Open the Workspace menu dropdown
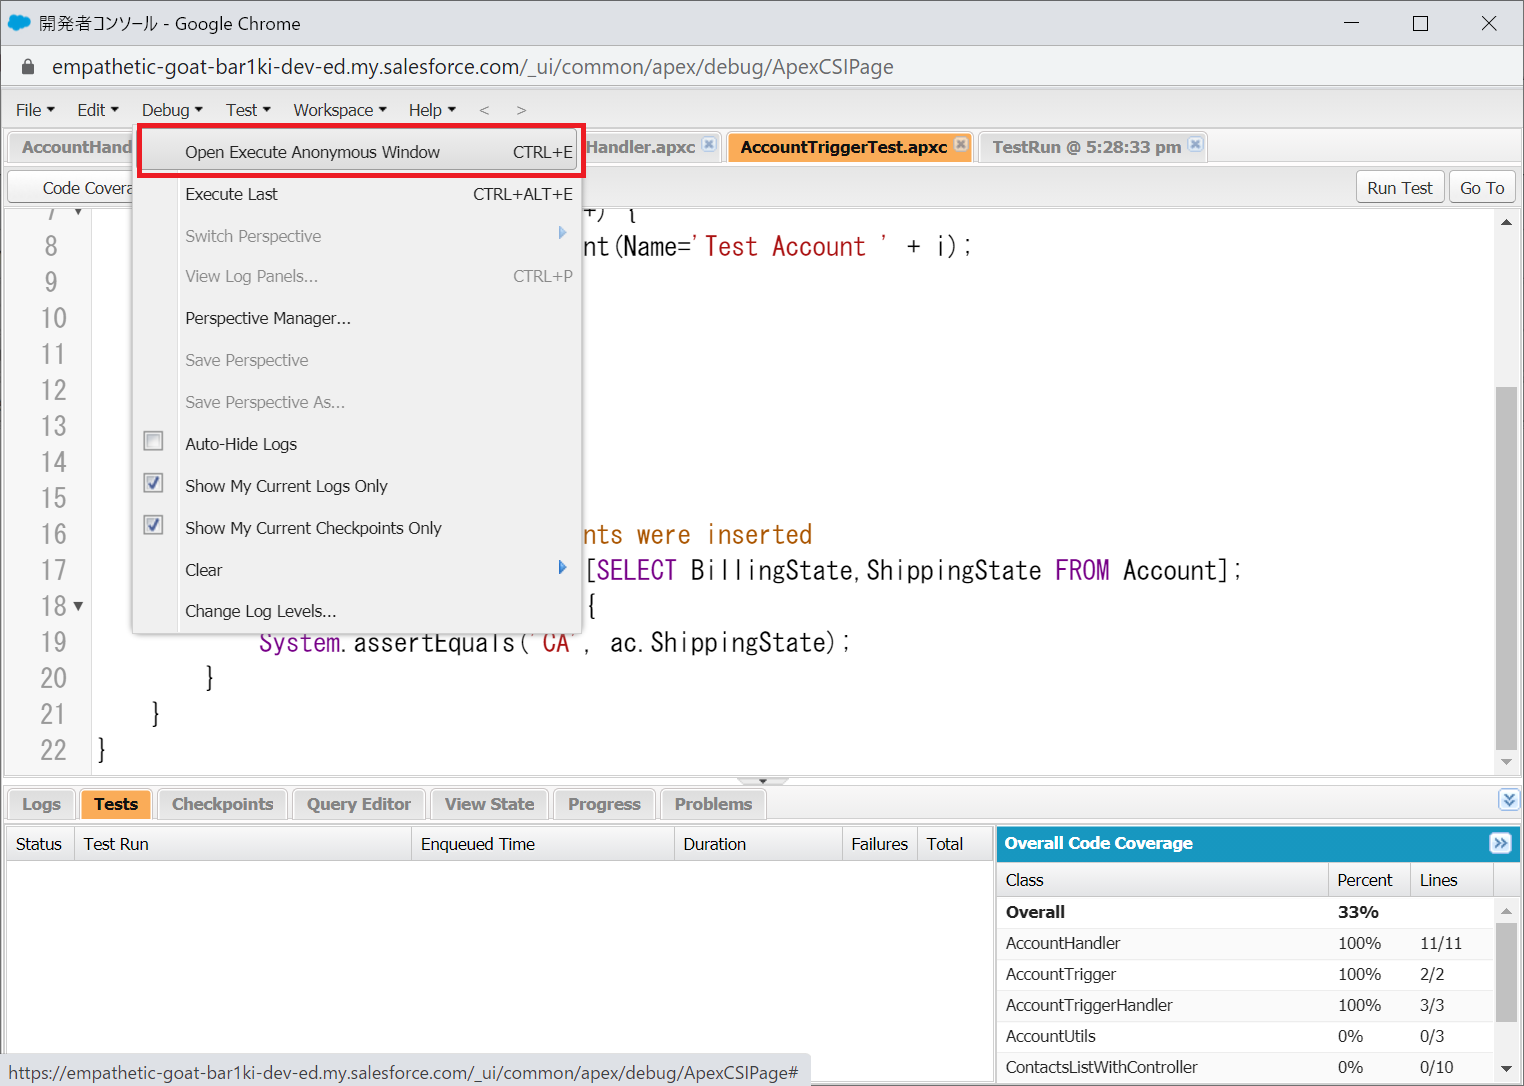This screenshot has width=1524, height=1086. 340,110
